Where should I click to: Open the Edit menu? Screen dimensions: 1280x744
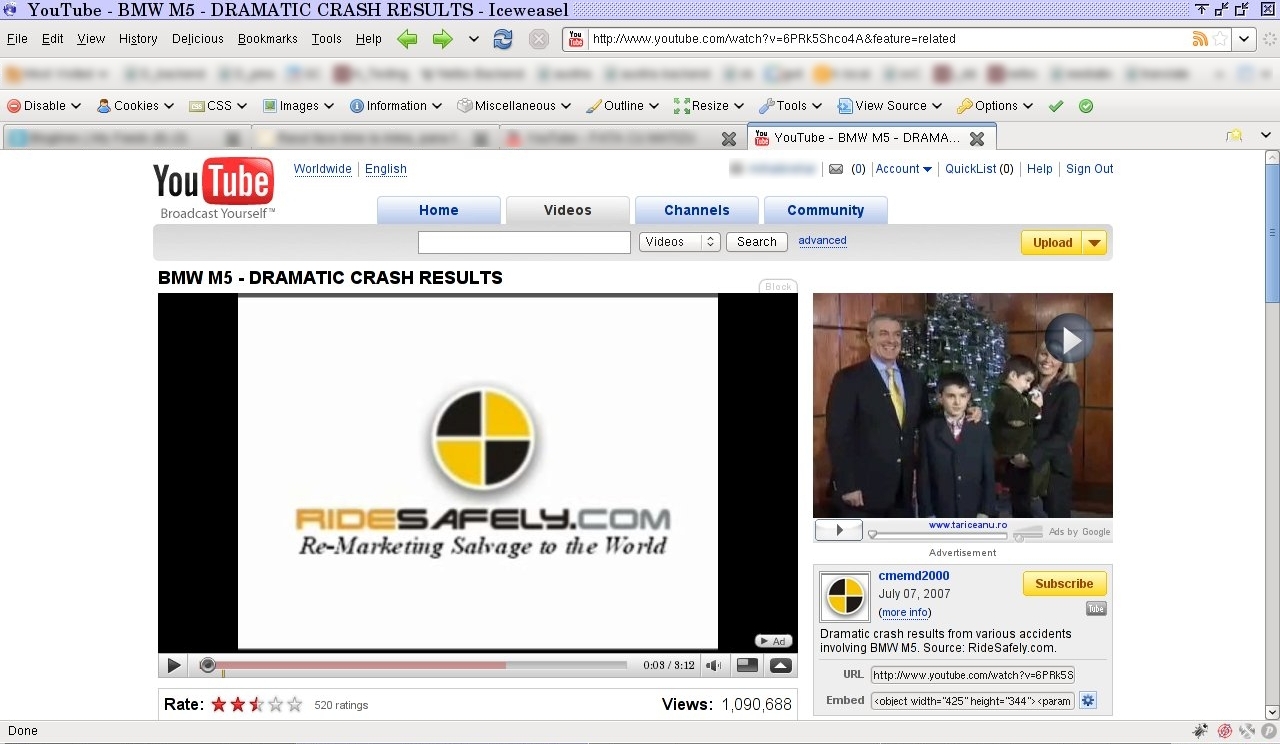[x=53, y=39]
